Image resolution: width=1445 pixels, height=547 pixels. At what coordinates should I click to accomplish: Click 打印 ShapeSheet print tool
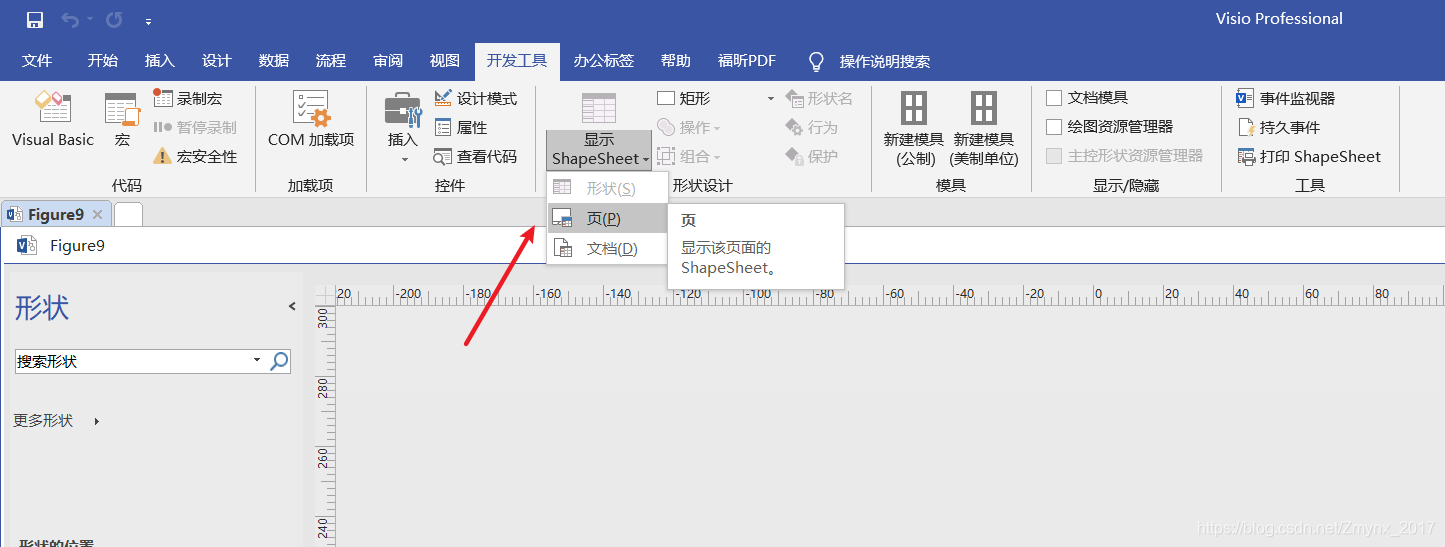(x=1309, y=156)
